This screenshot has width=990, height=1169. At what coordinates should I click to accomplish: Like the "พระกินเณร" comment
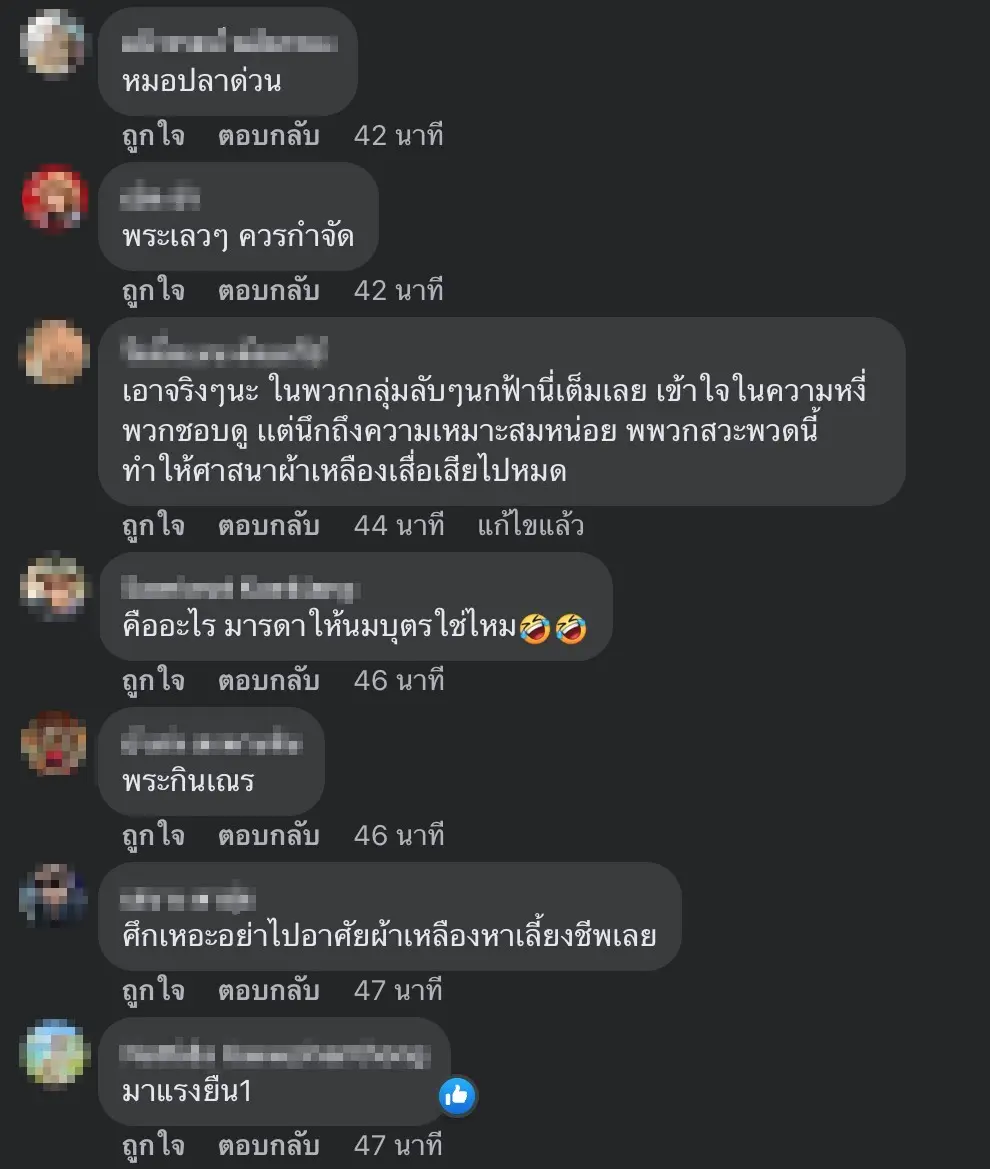tap(154, 836)
